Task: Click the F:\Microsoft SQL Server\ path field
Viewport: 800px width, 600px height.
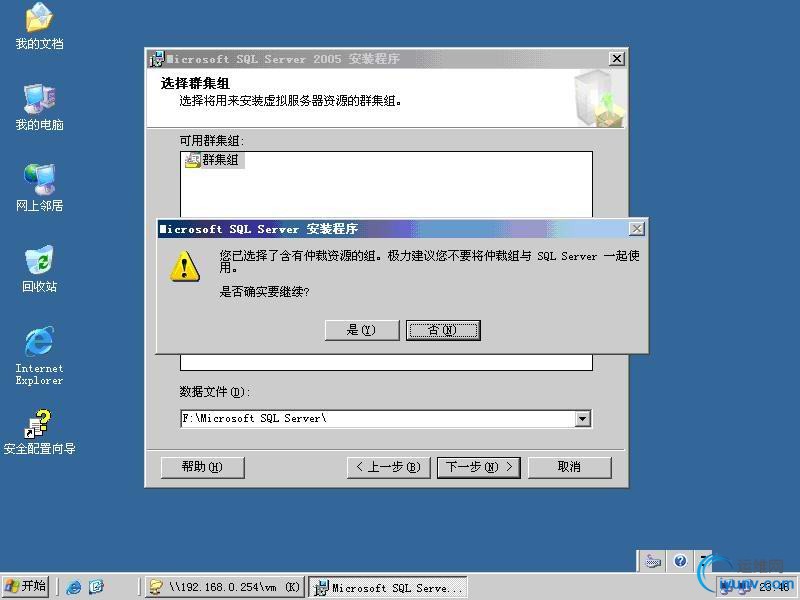Action: [x=378, y=419]
